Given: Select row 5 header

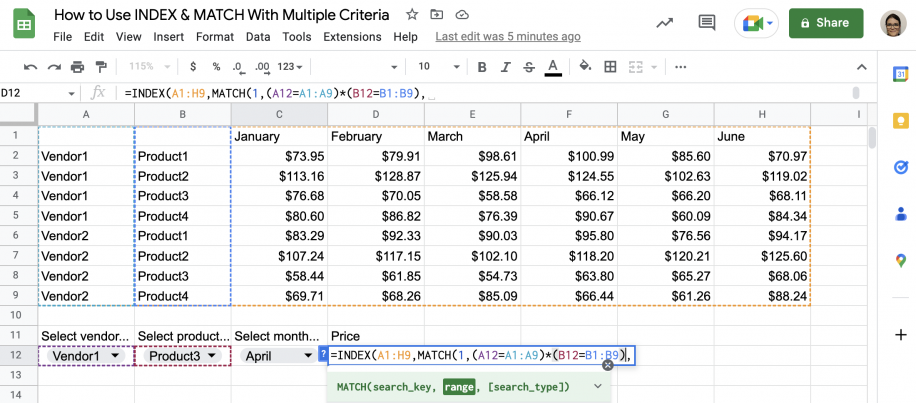Looking at the screenshot, I should point(16,216).
